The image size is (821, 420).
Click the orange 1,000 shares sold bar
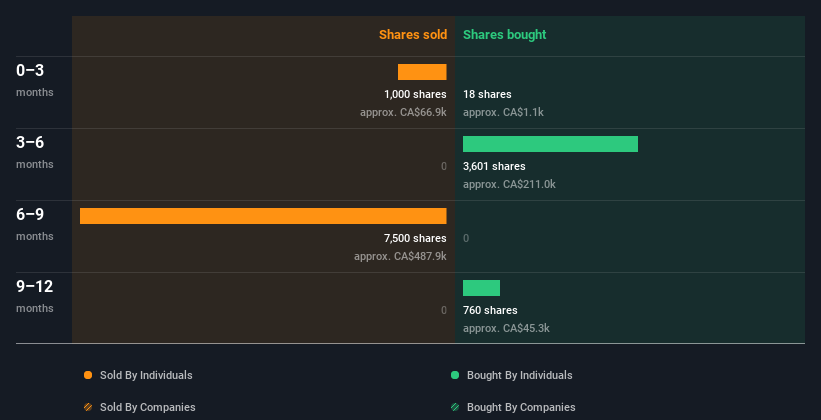click(422, 72)
